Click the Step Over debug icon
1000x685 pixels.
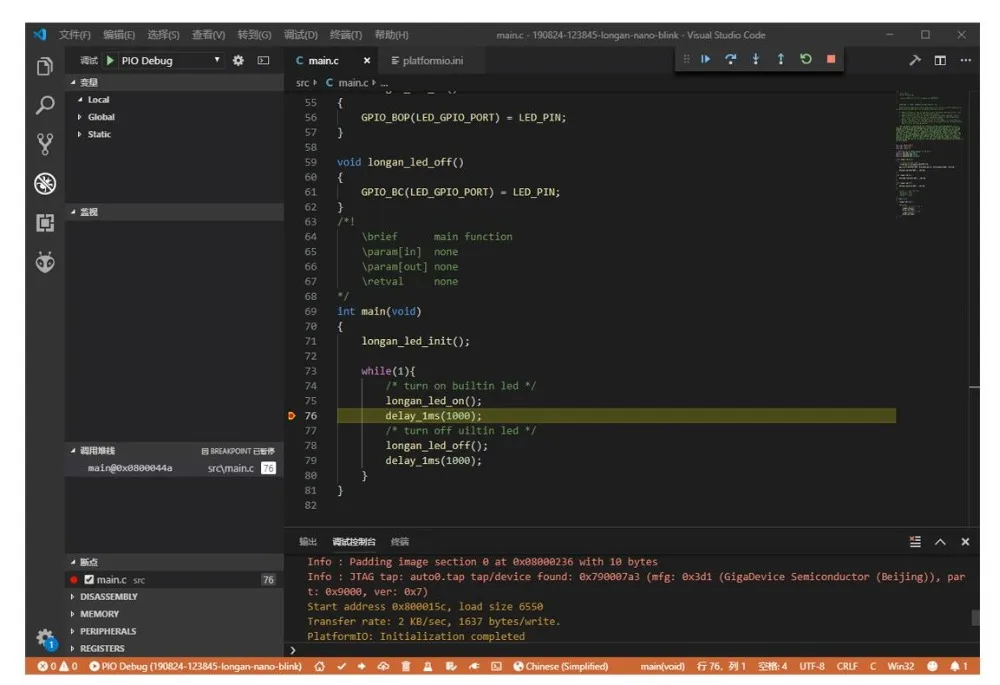pyautogui.click(x=730, y=59)
